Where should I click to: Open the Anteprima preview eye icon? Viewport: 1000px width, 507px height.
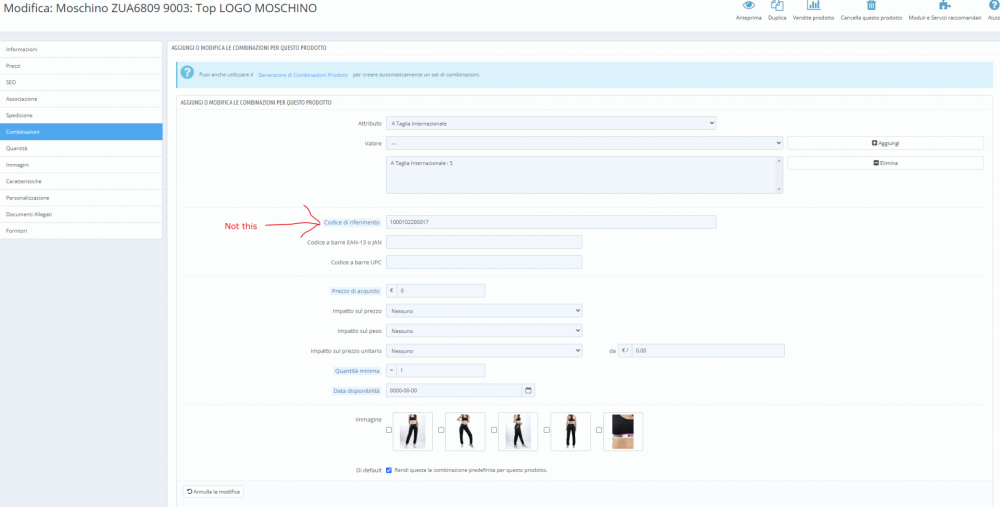click(749, 6)
